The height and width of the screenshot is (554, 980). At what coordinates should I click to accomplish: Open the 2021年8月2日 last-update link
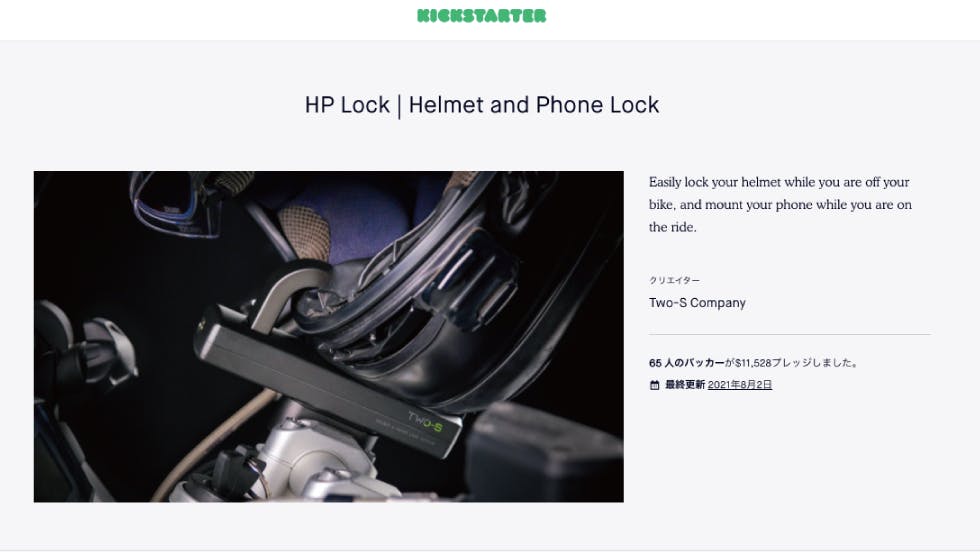[x=739, y=385]
